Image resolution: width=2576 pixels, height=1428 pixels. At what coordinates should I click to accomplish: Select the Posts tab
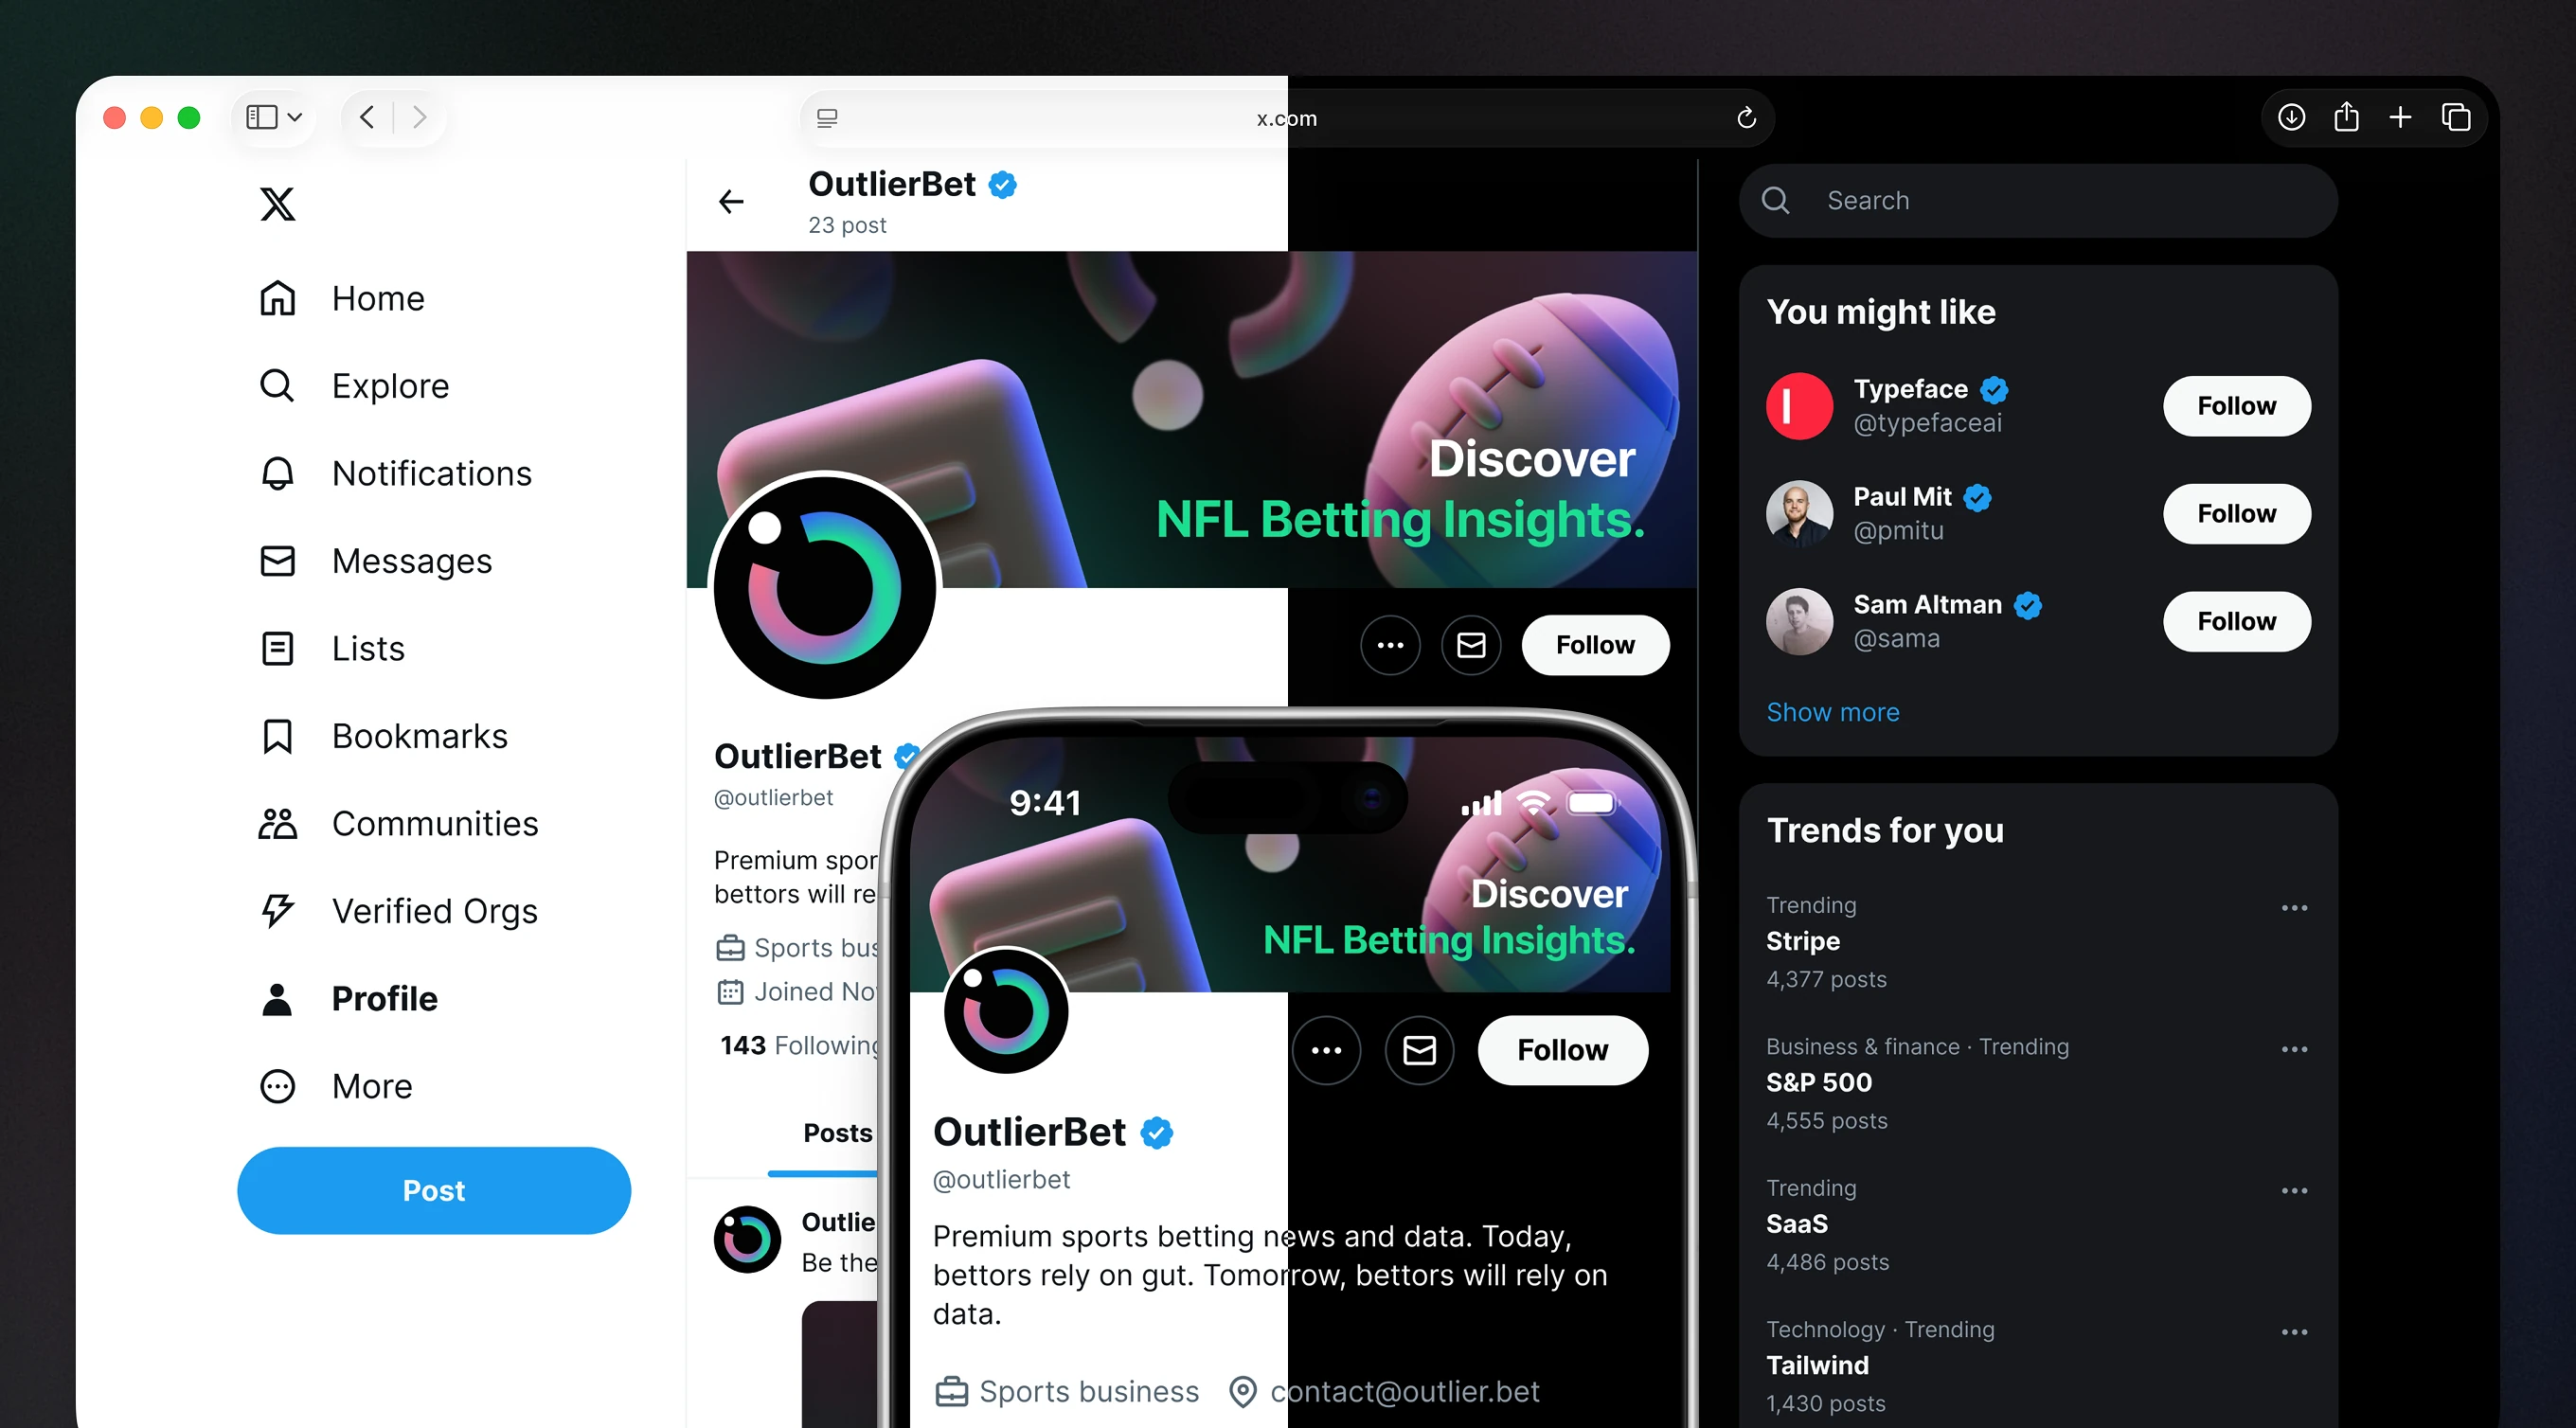[837, 1133]
